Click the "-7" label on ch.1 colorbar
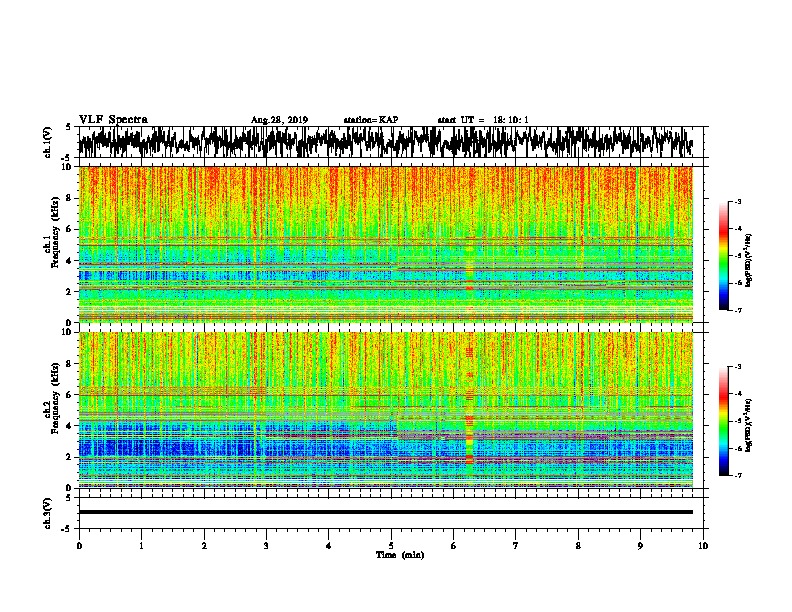The image size is (792, 612). [x=738, y=310]
